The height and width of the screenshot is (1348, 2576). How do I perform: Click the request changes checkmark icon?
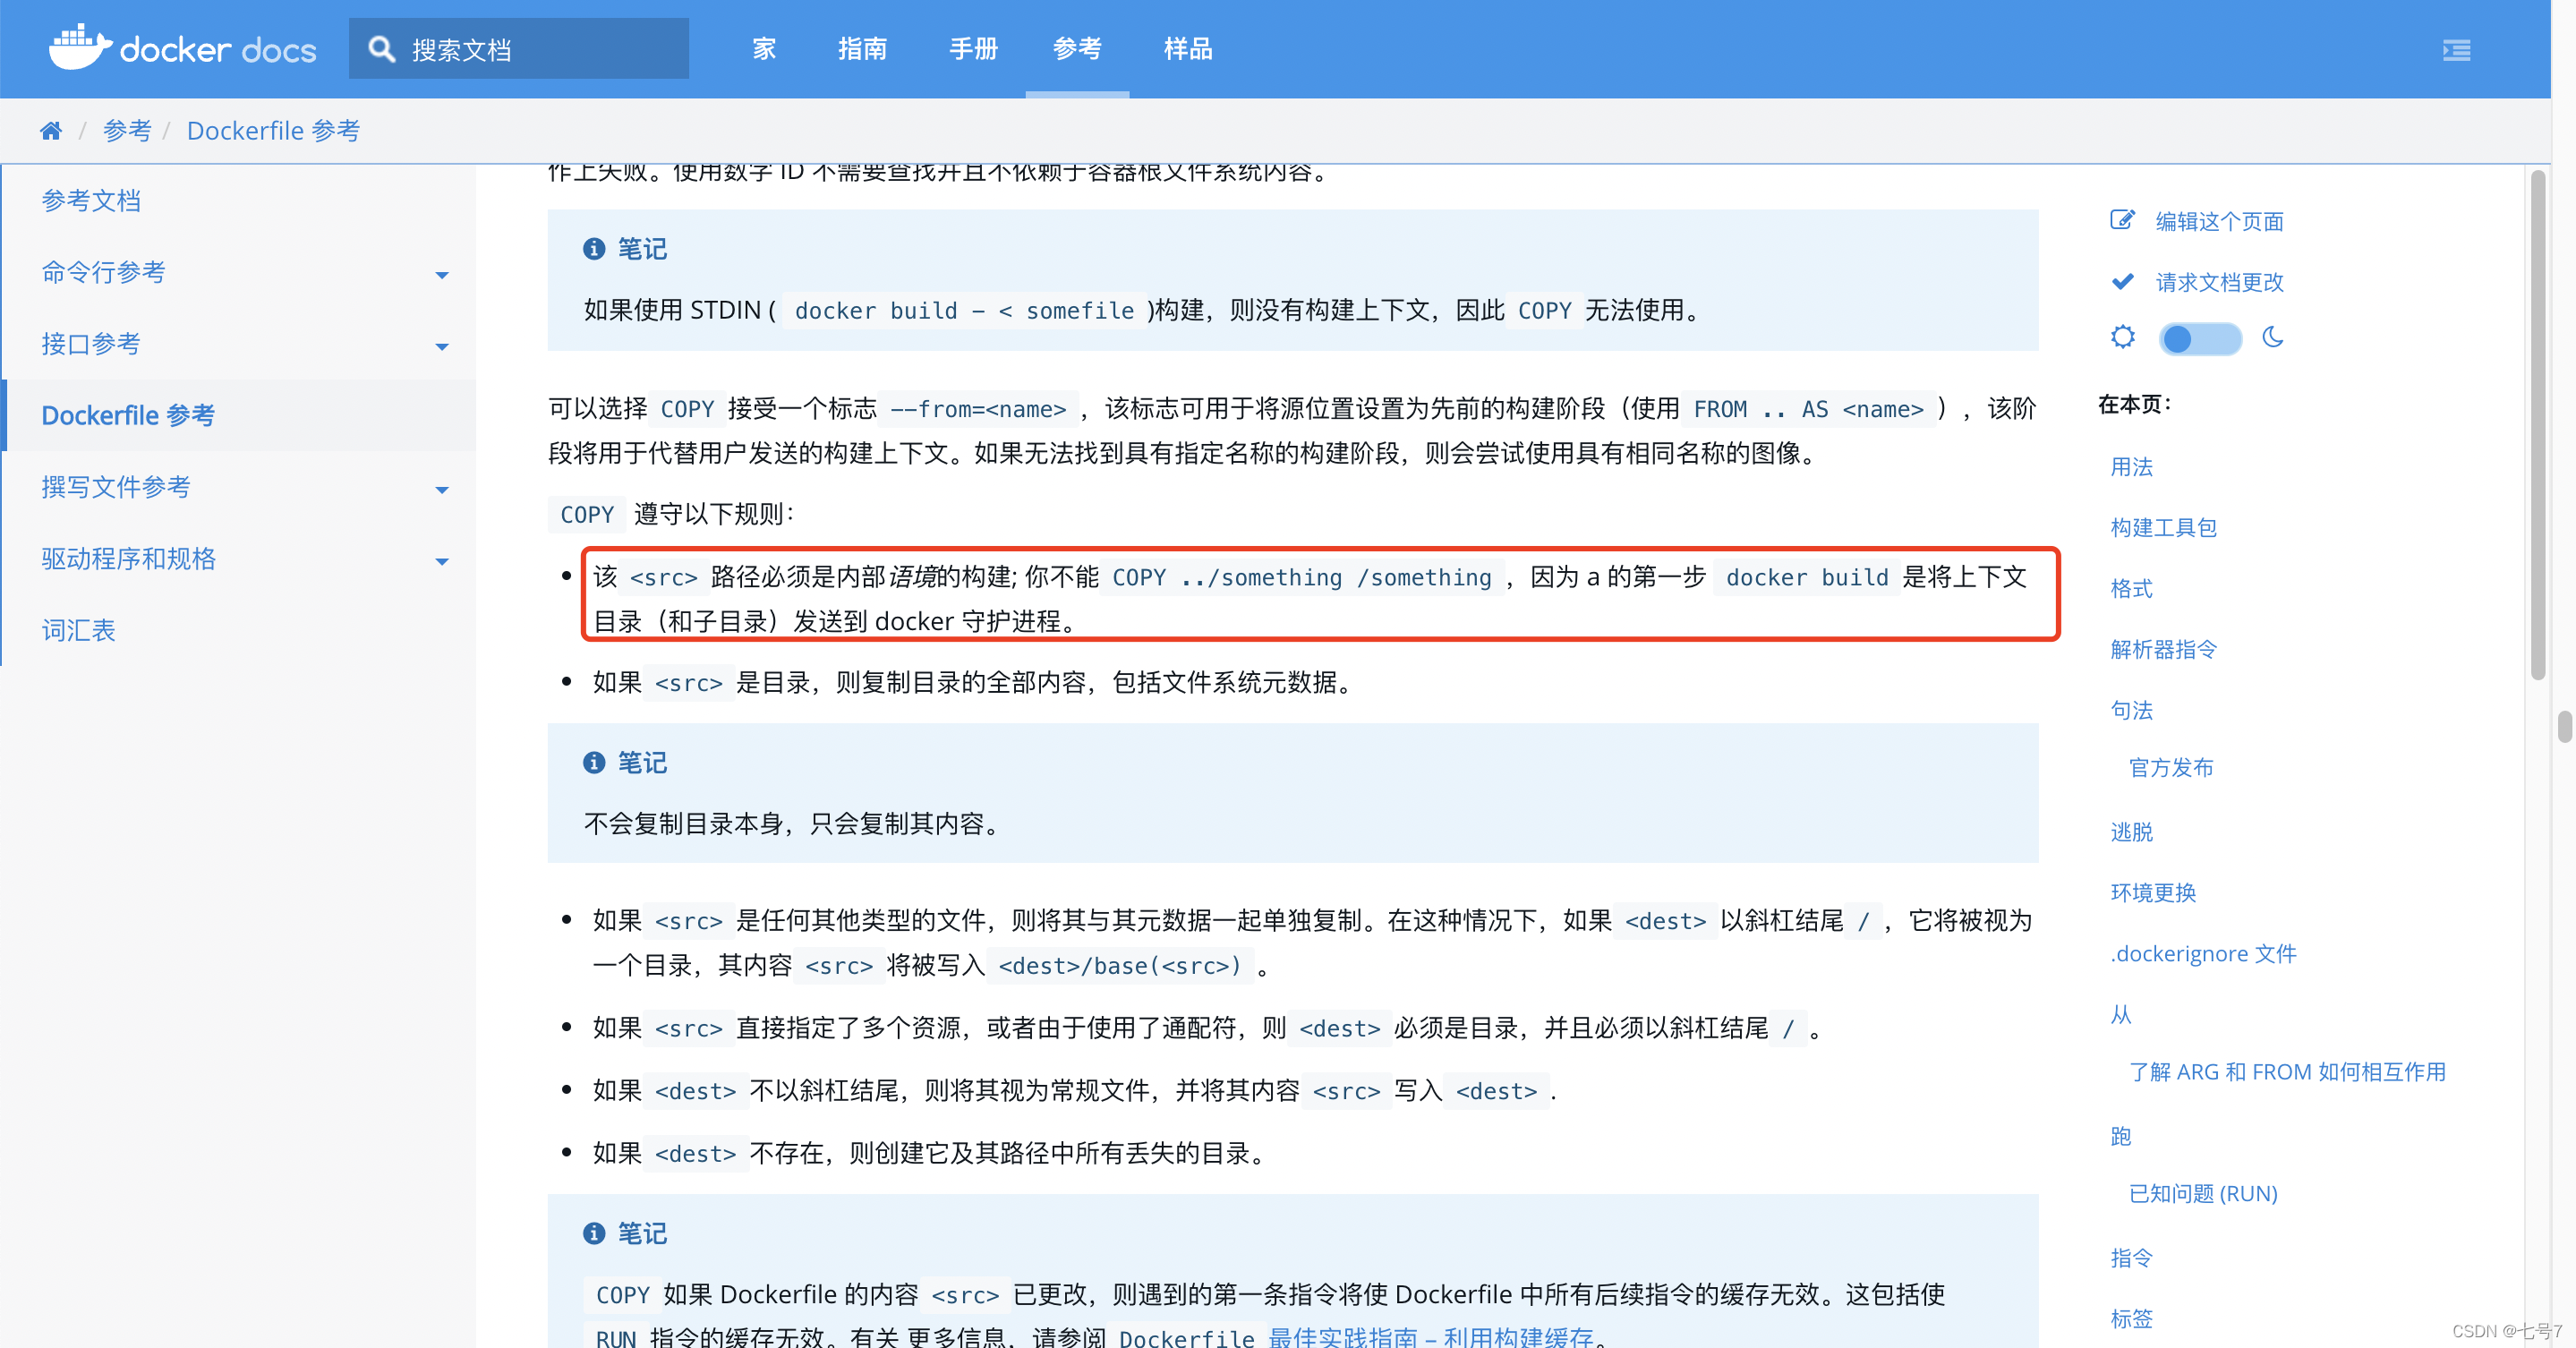[x=2122, y=282]
